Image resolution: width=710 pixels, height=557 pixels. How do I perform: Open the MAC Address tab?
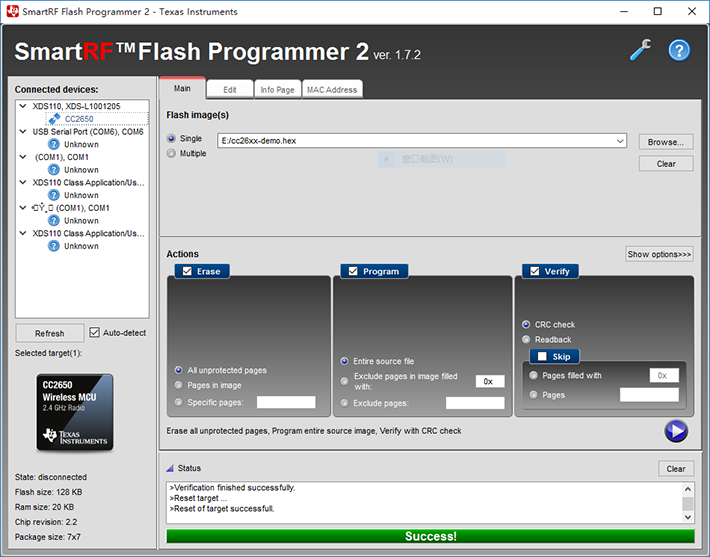click(x=332, y=90)
